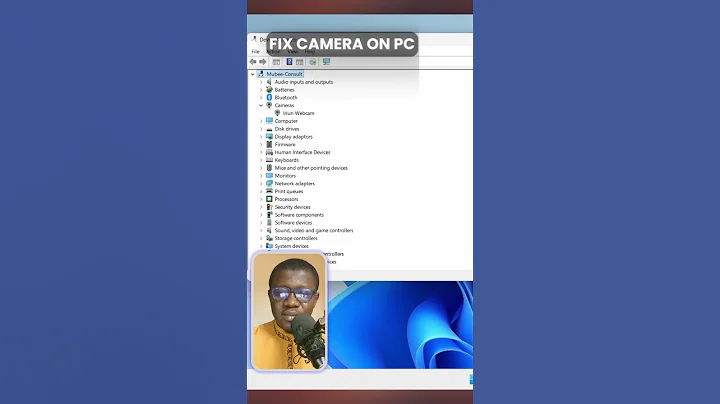Image resolution: width=720 pixels, height=404 pixels.
Task: Expand the Processors chevron
Action: (x=261, y=199)
